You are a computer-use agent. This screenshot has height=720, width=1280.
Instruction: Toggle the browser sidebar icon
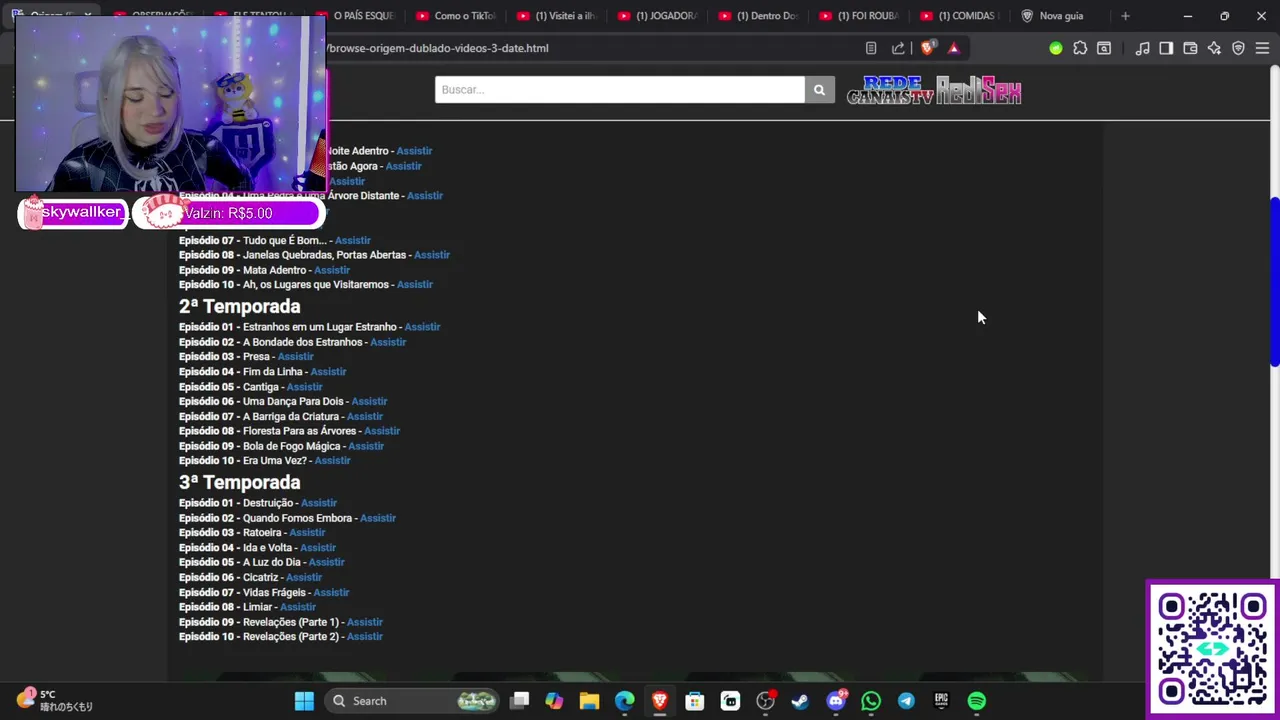(x=1166, y=48)
